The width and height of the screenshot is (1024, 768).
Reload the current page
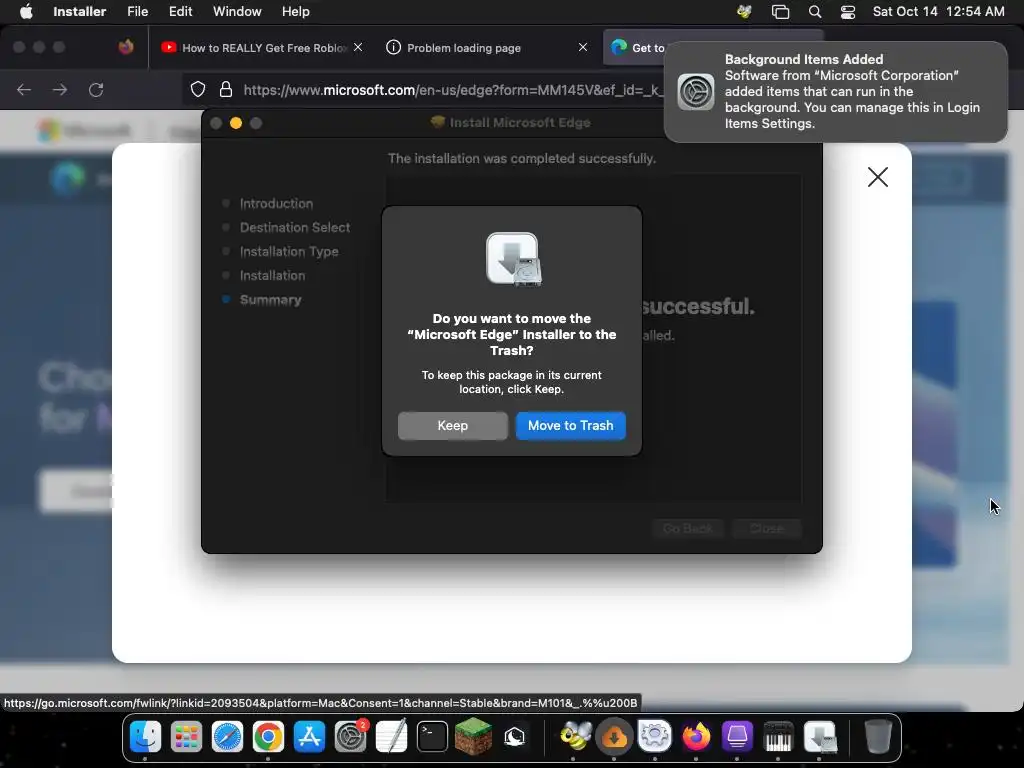(x=96, y=89)
